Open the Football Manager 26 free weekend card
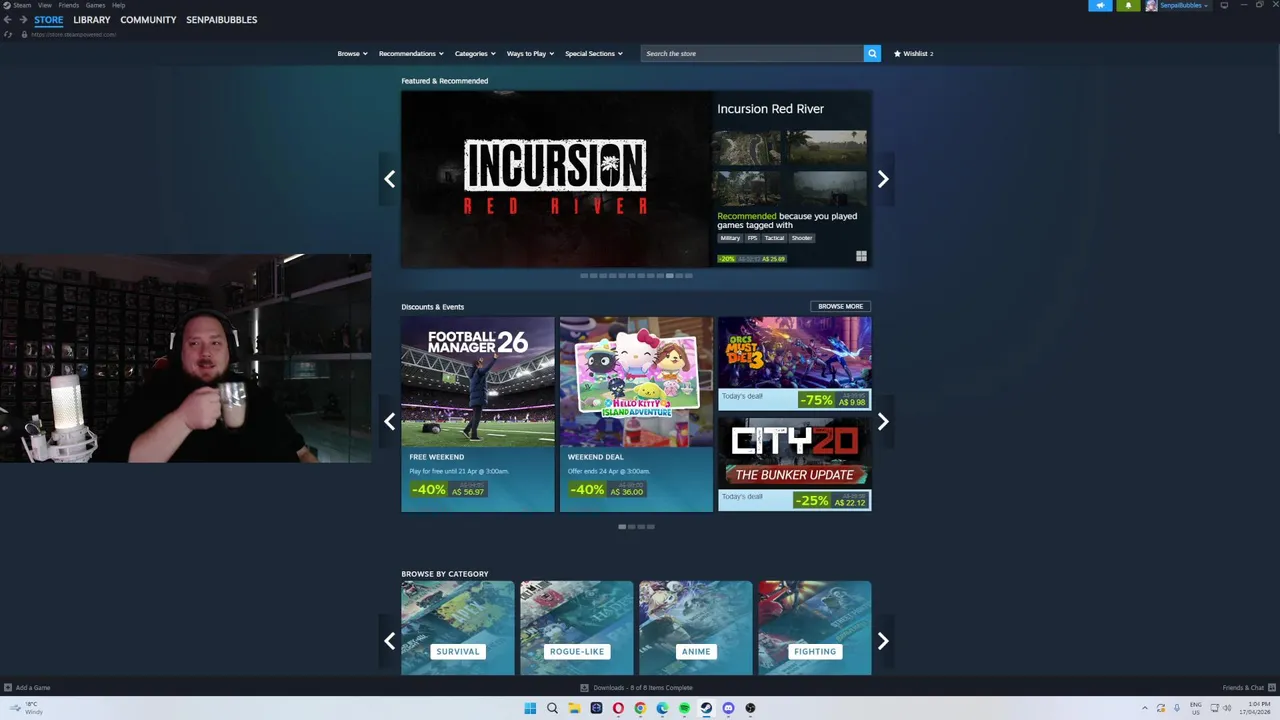Image resolution: width=1280 pixels, height=720 pixels. pos(478,414)
